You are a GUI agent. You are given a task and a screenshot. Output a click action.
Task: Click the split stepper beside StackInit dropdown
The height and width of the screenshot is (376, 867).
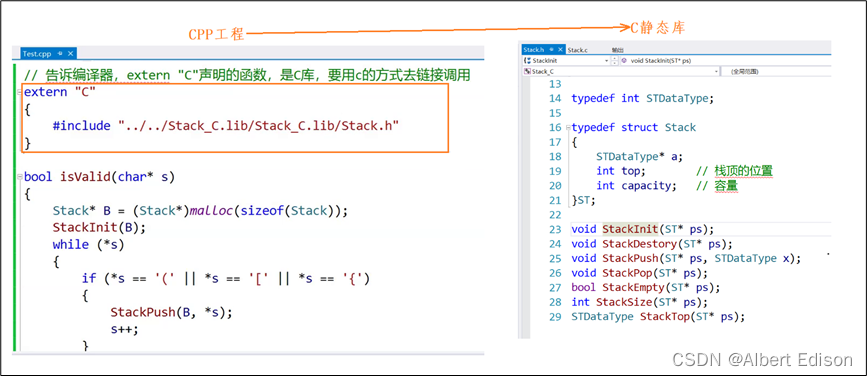pos(615,60)
